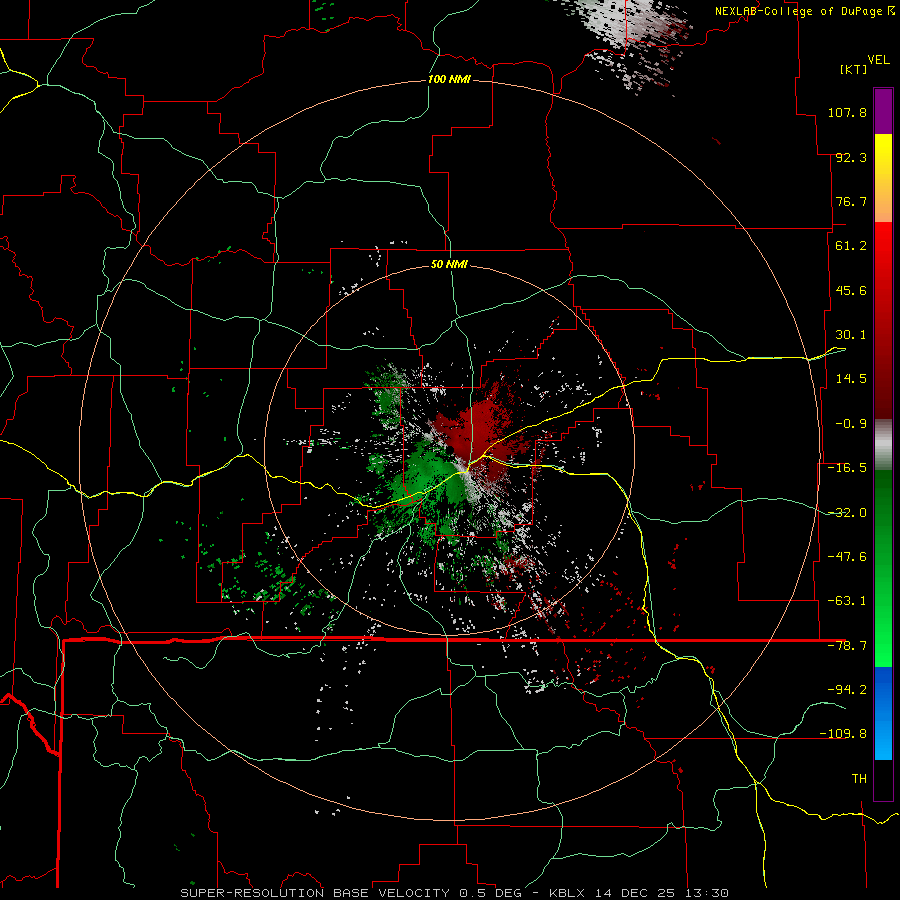Click the 92.3 legend value
Viewport: 900px width, 900px height.
coord(851,157)
